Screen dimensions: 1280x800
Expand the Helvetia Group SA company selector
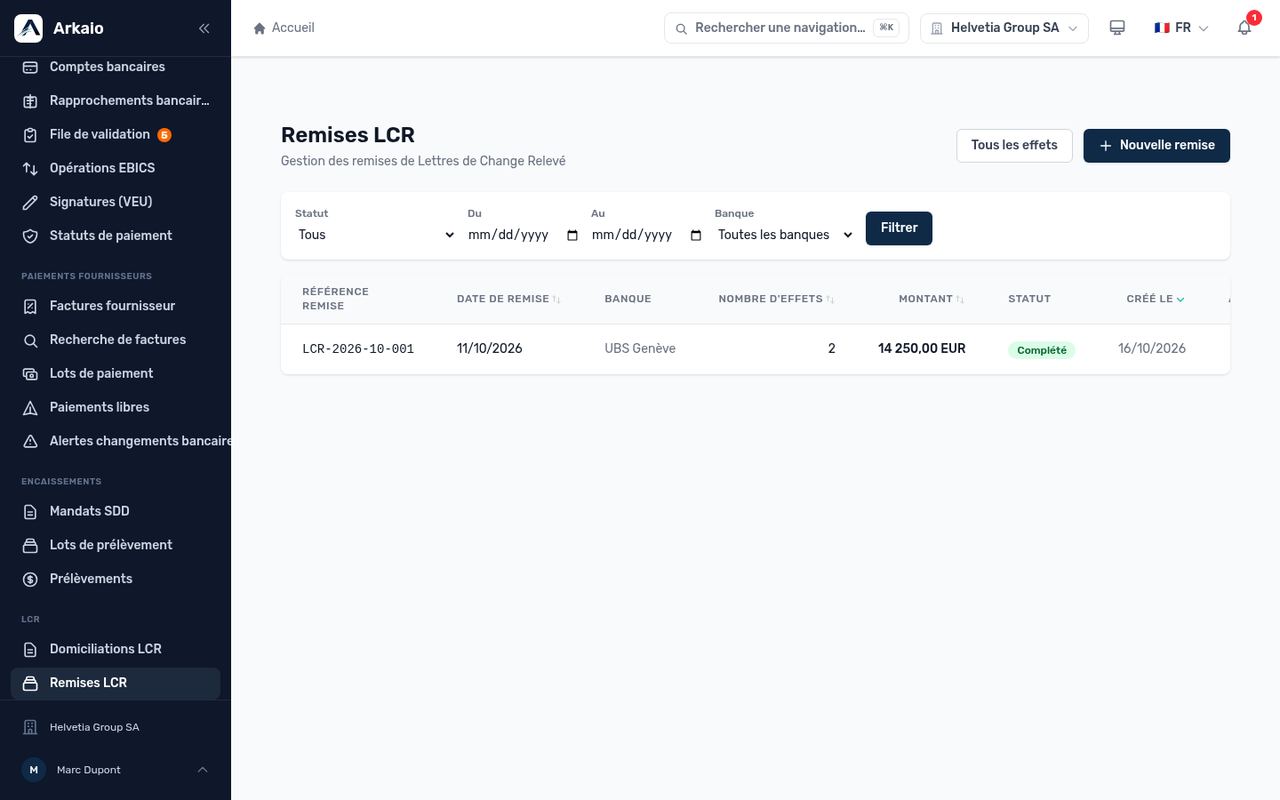1004,28
